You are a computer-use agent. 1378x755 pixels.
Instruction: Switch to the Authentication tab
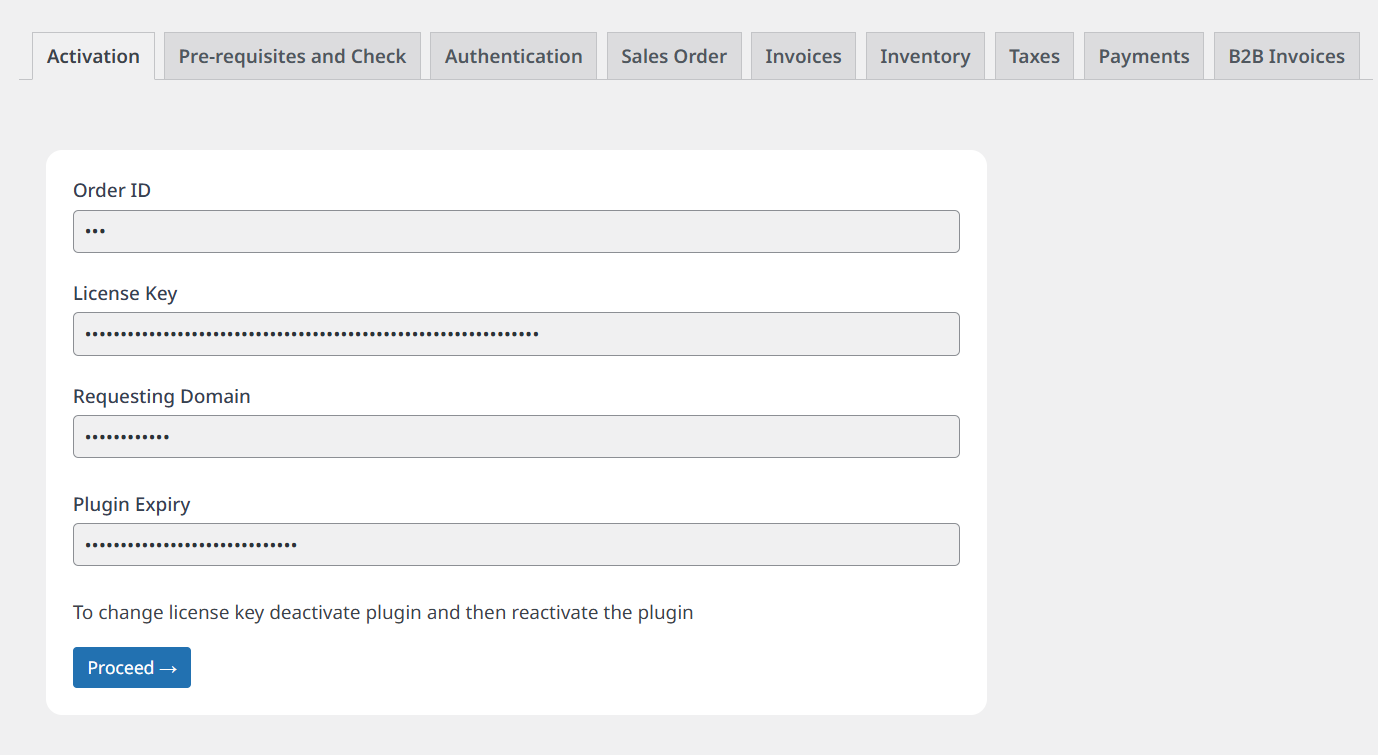513,56
